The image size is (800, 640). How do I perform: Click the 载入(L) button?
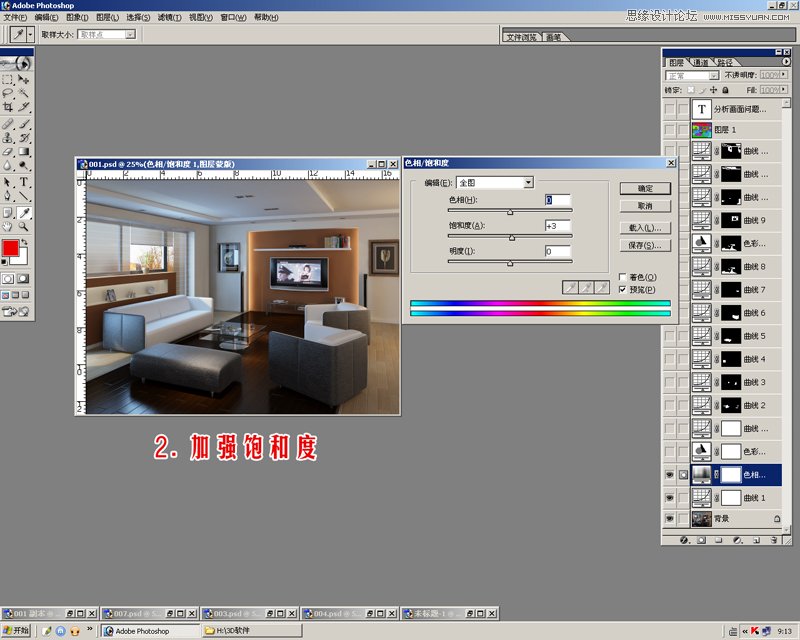(x=645, y=228)
